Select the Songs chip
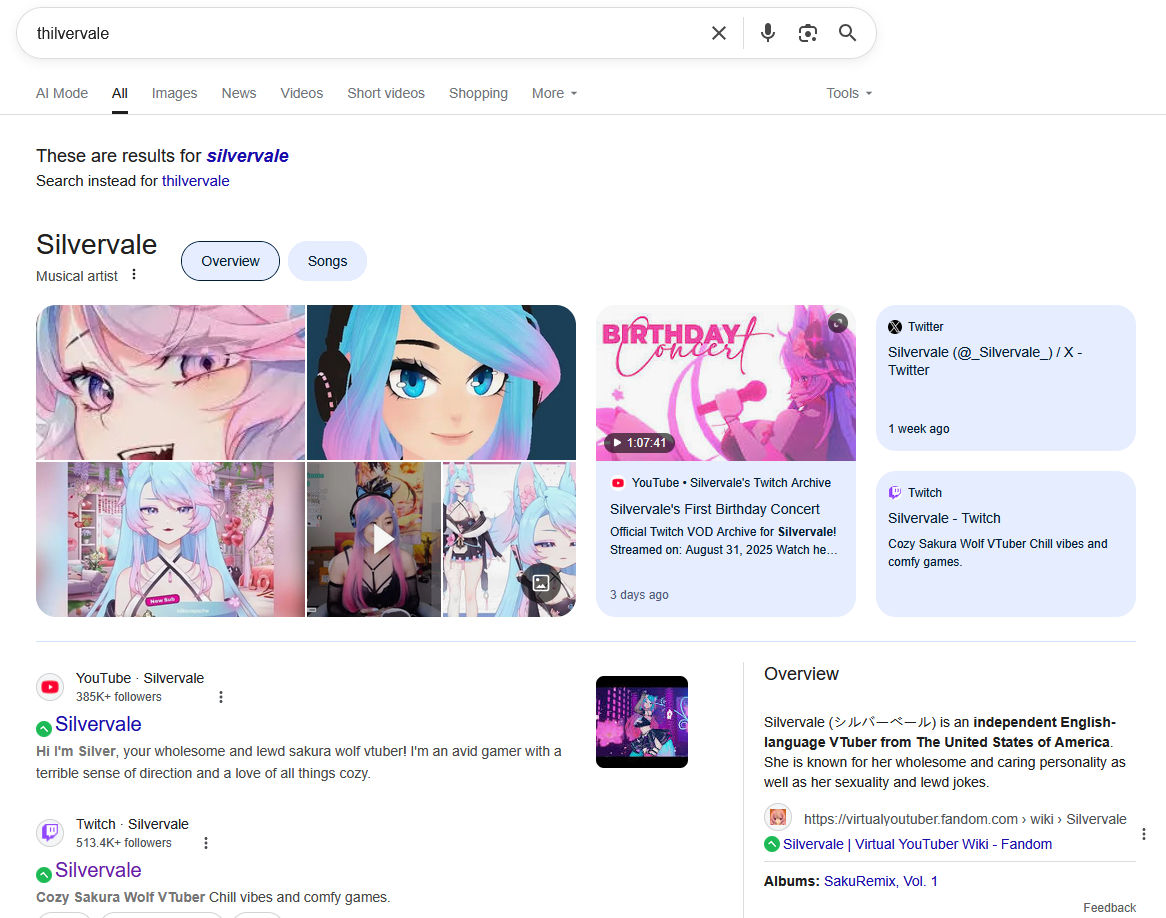The width and height of the screenshot is (1166, 918). pyautogui.click(x=327, y=261)
